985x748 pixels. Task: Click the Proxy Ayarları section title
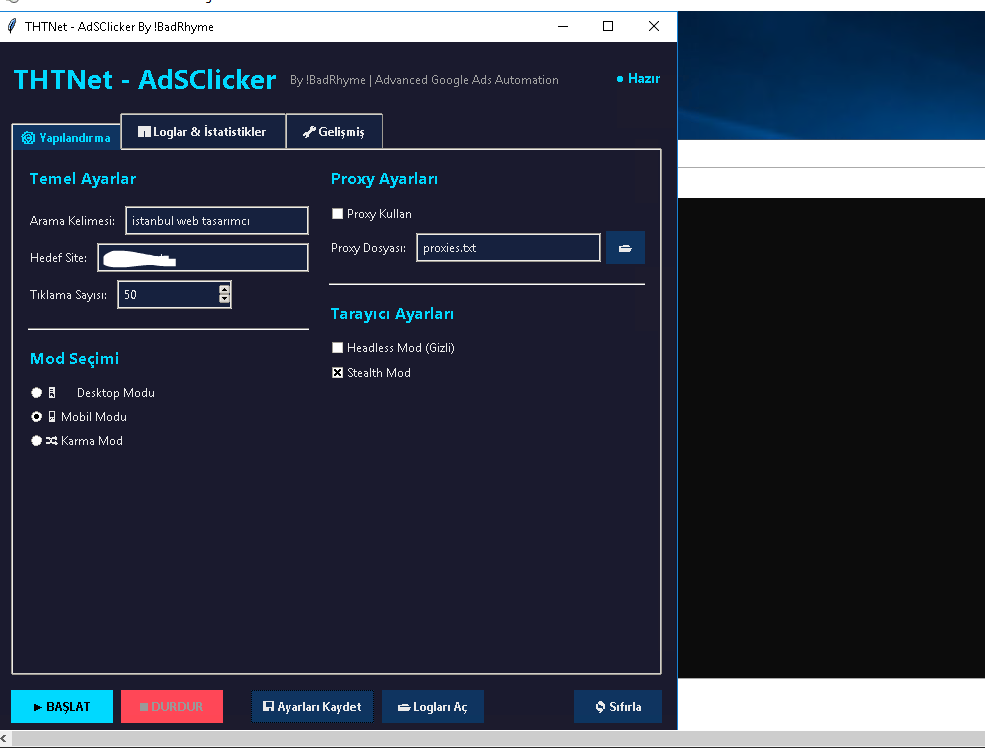[384, 179]
